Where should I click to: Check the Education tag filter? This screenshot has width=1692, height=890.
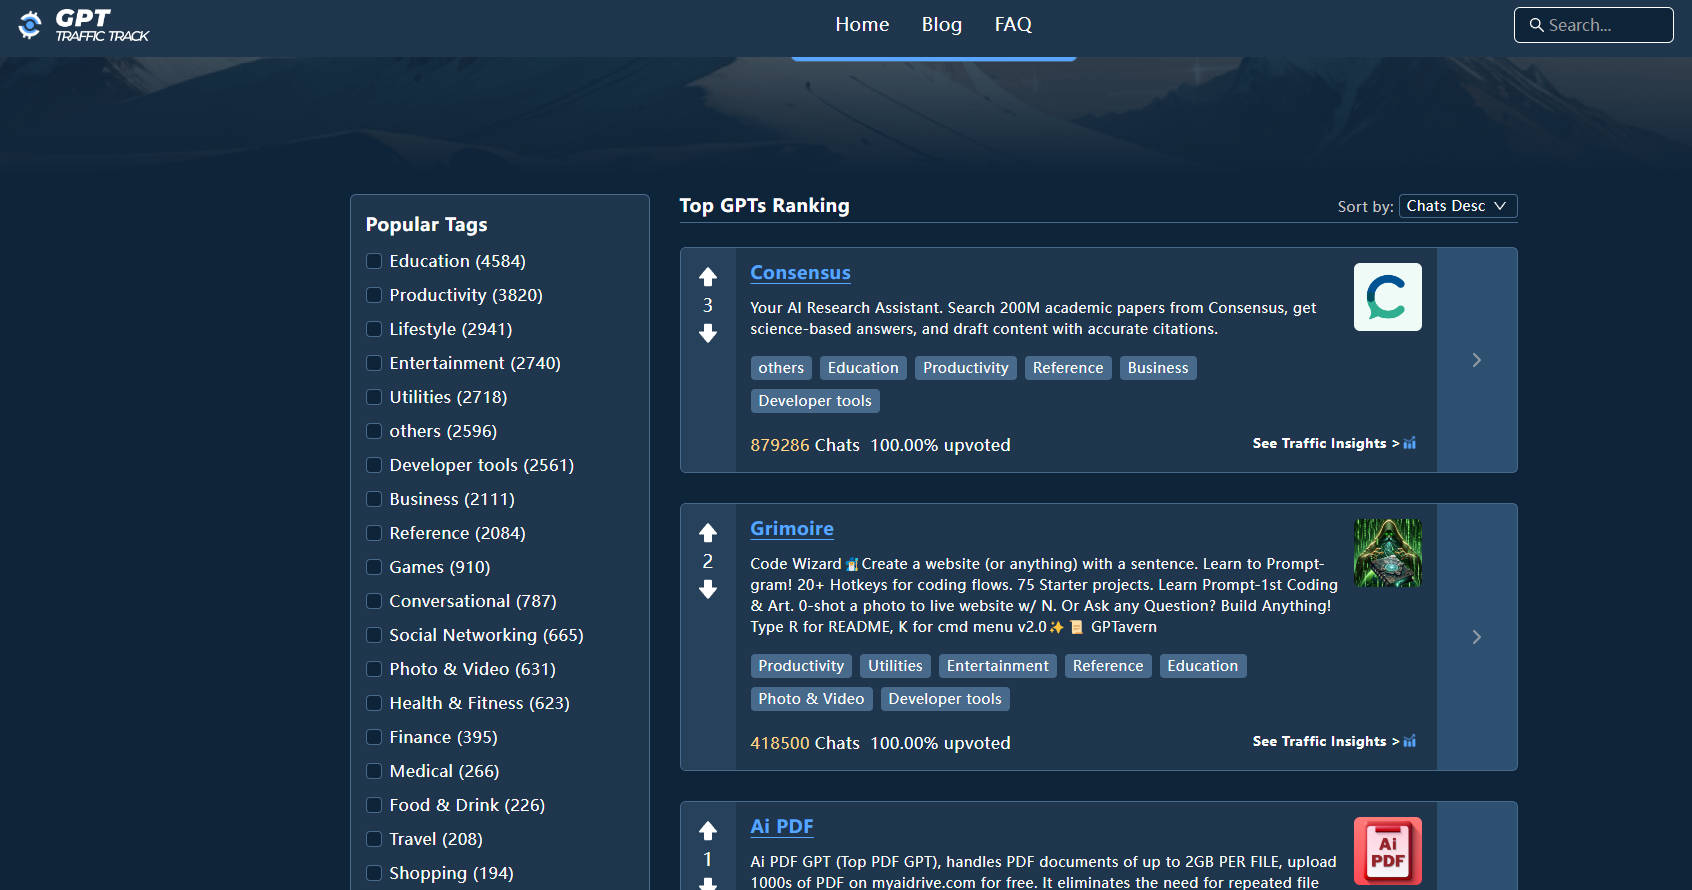[x=374, y=261]
